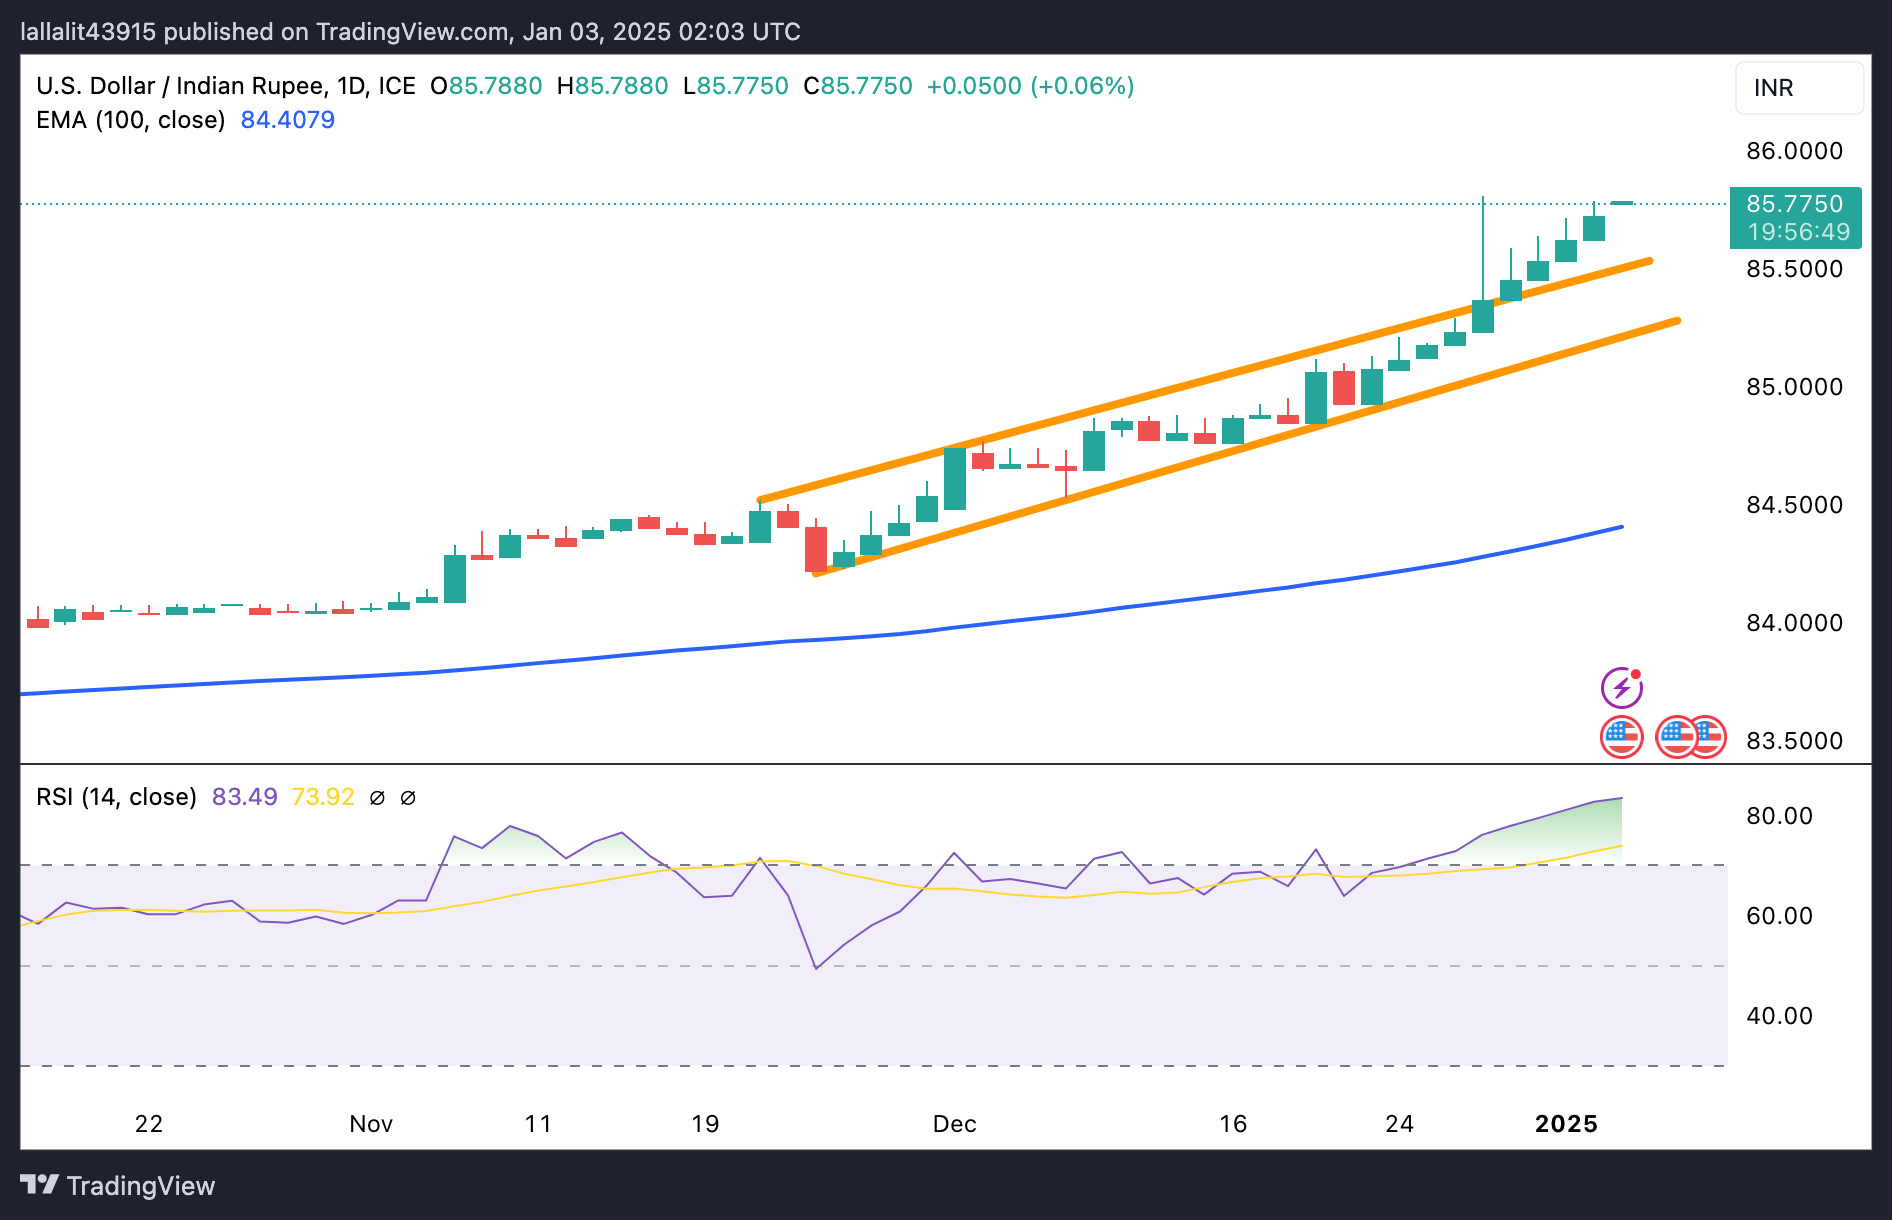1892x1220 pixels.
Task: Click the Dec label on time axis
Action: point(954,1124)
